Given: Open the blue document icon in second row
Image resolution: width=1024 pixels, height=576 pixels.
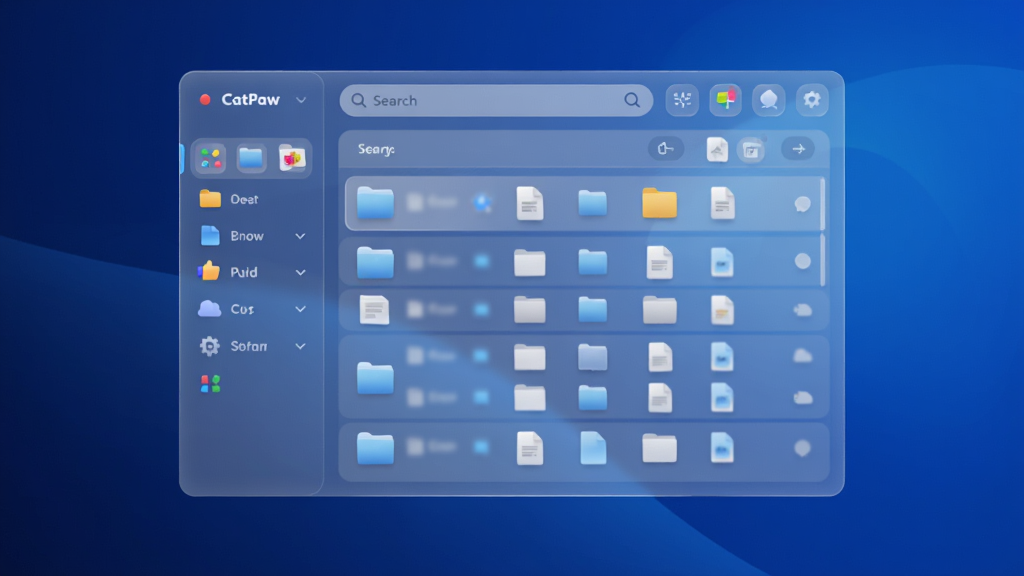Looking at the screenshot, I should (722, 263).
